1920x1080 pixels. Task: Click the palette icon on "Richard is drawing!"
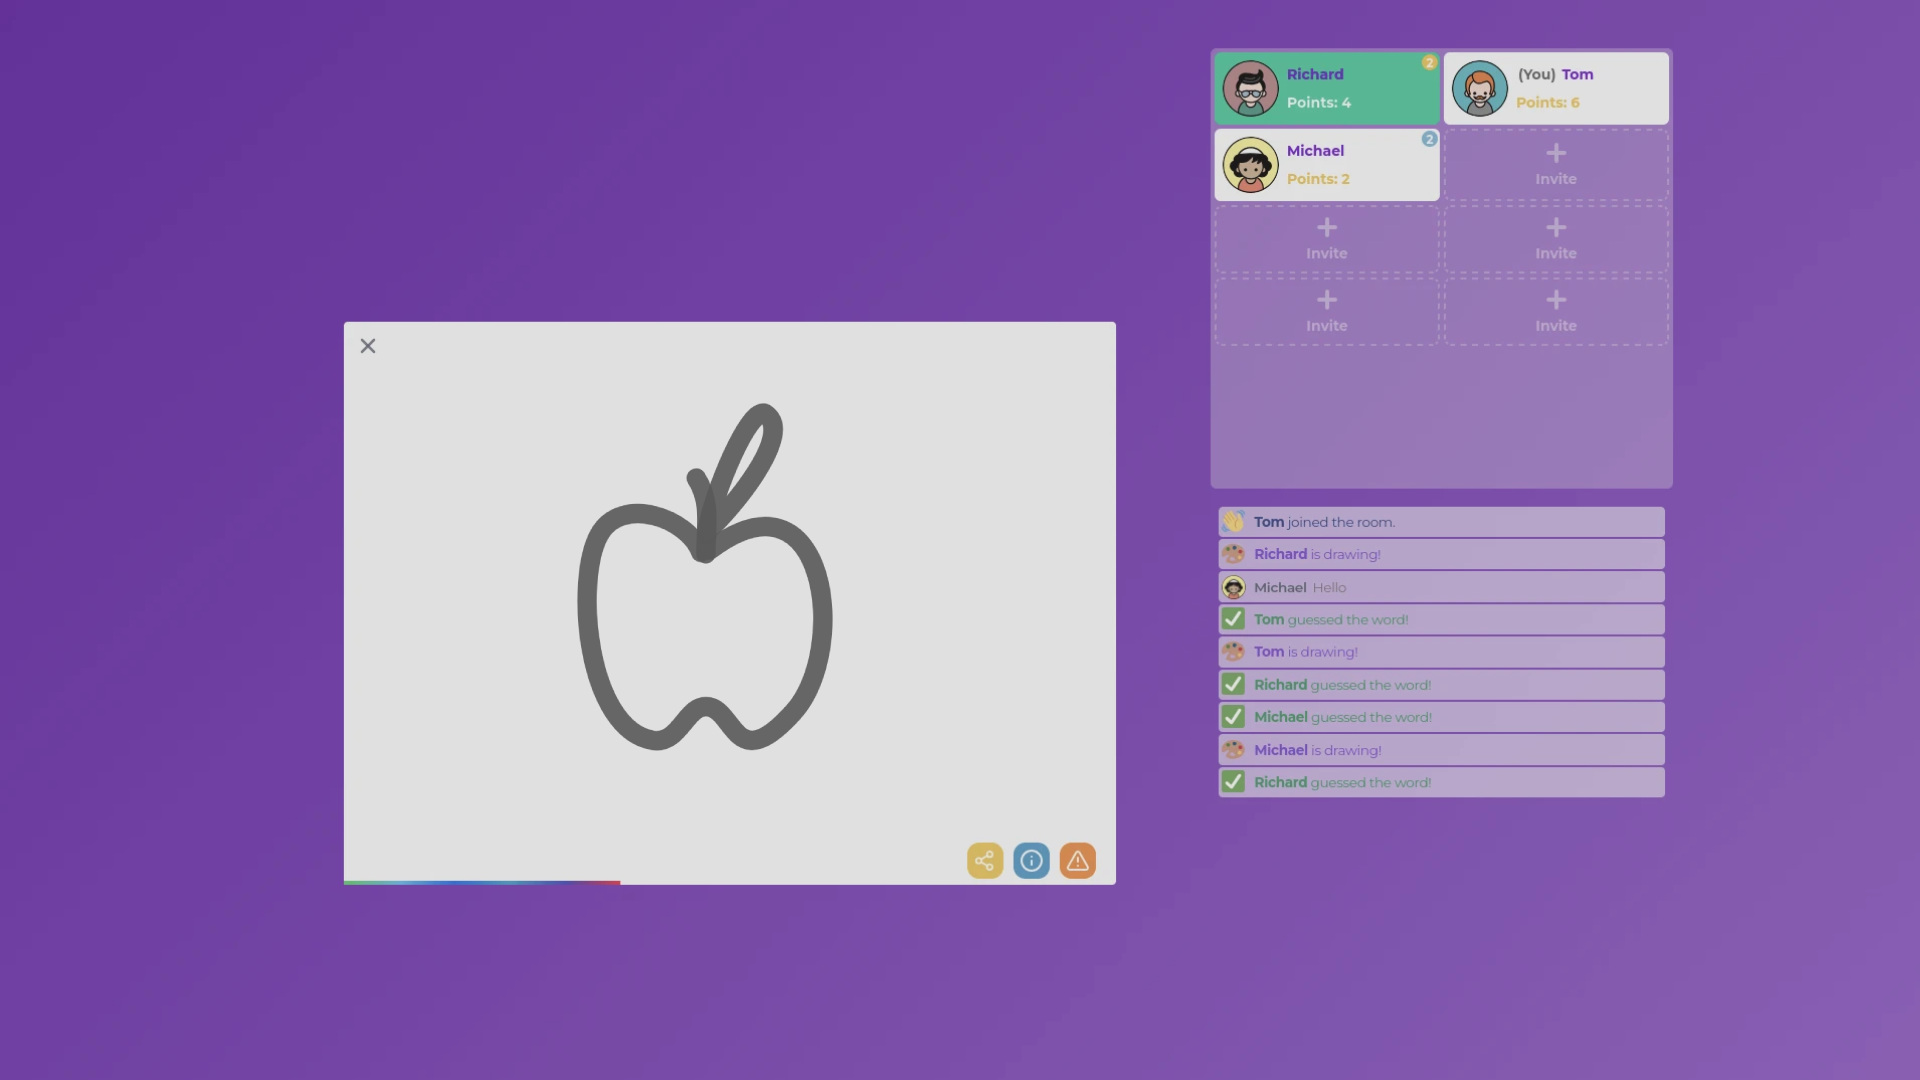1234,553
